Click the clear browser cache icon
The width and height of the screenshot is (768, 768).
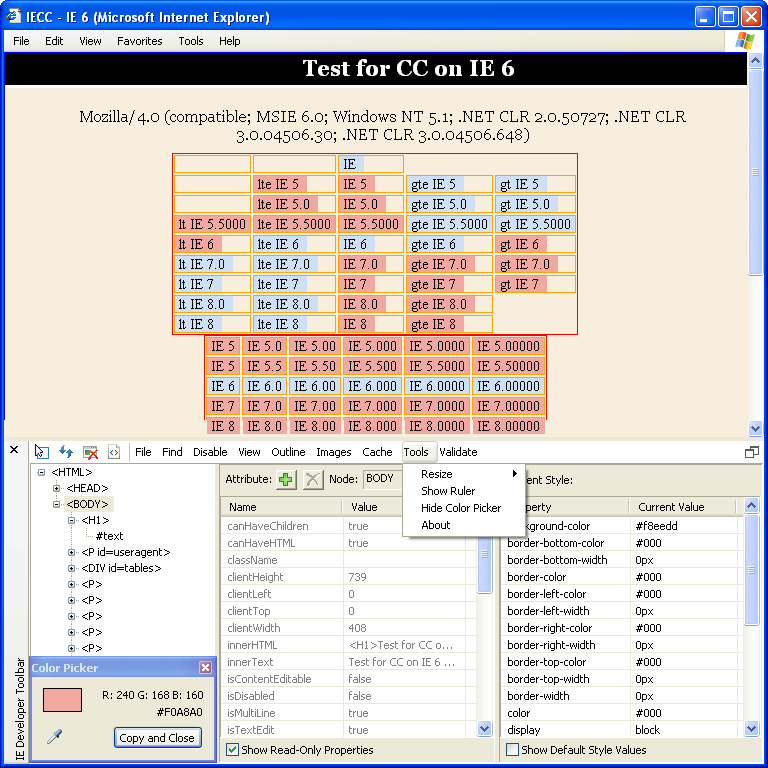coord(90,452)
